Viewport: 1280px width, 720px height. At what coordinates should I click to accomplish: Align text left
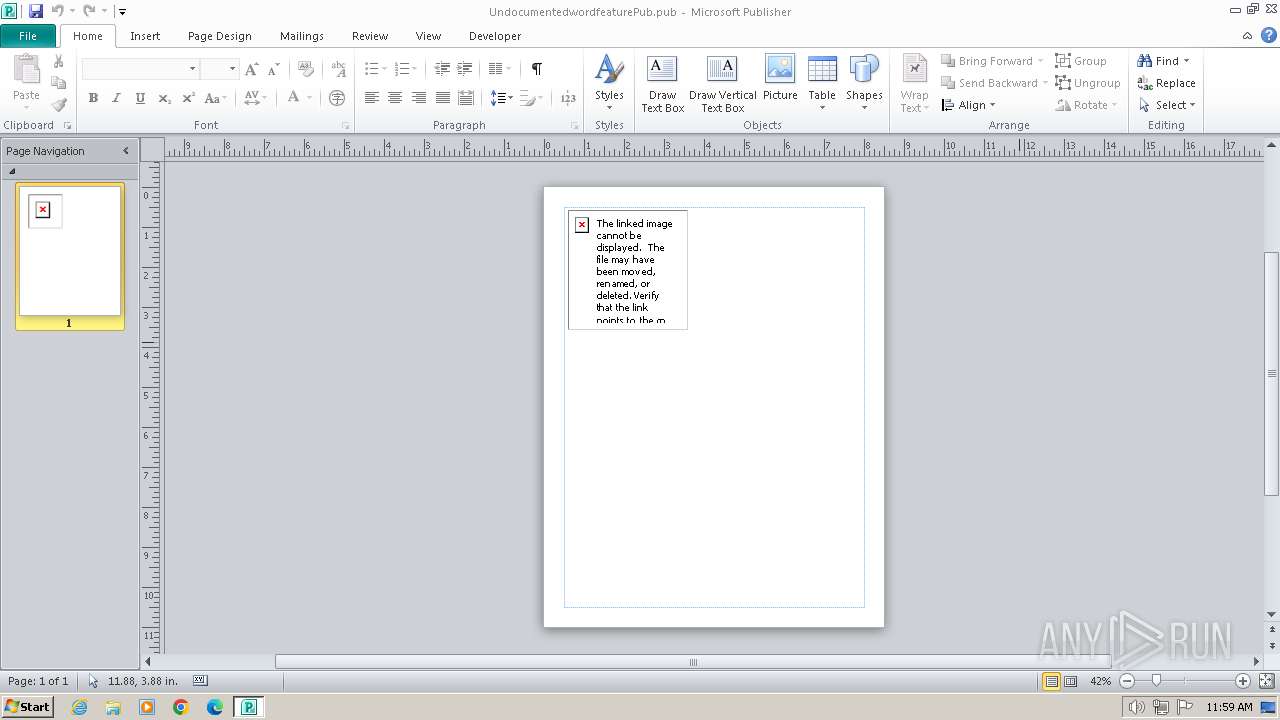tap(372, 98)
